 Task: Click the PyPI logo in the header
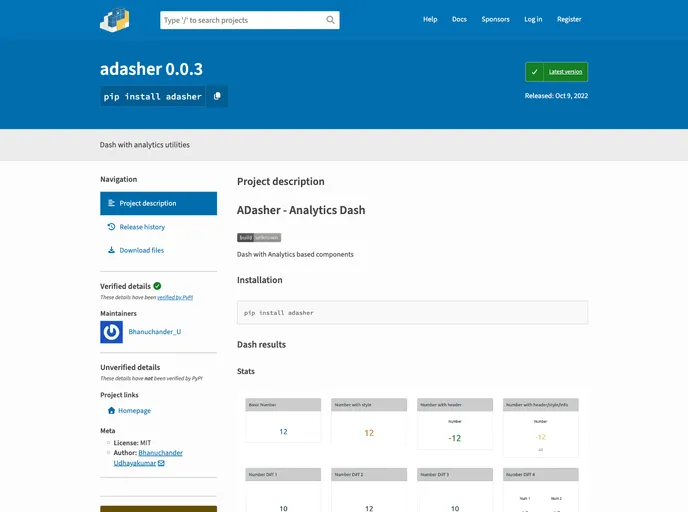(115, 19)
